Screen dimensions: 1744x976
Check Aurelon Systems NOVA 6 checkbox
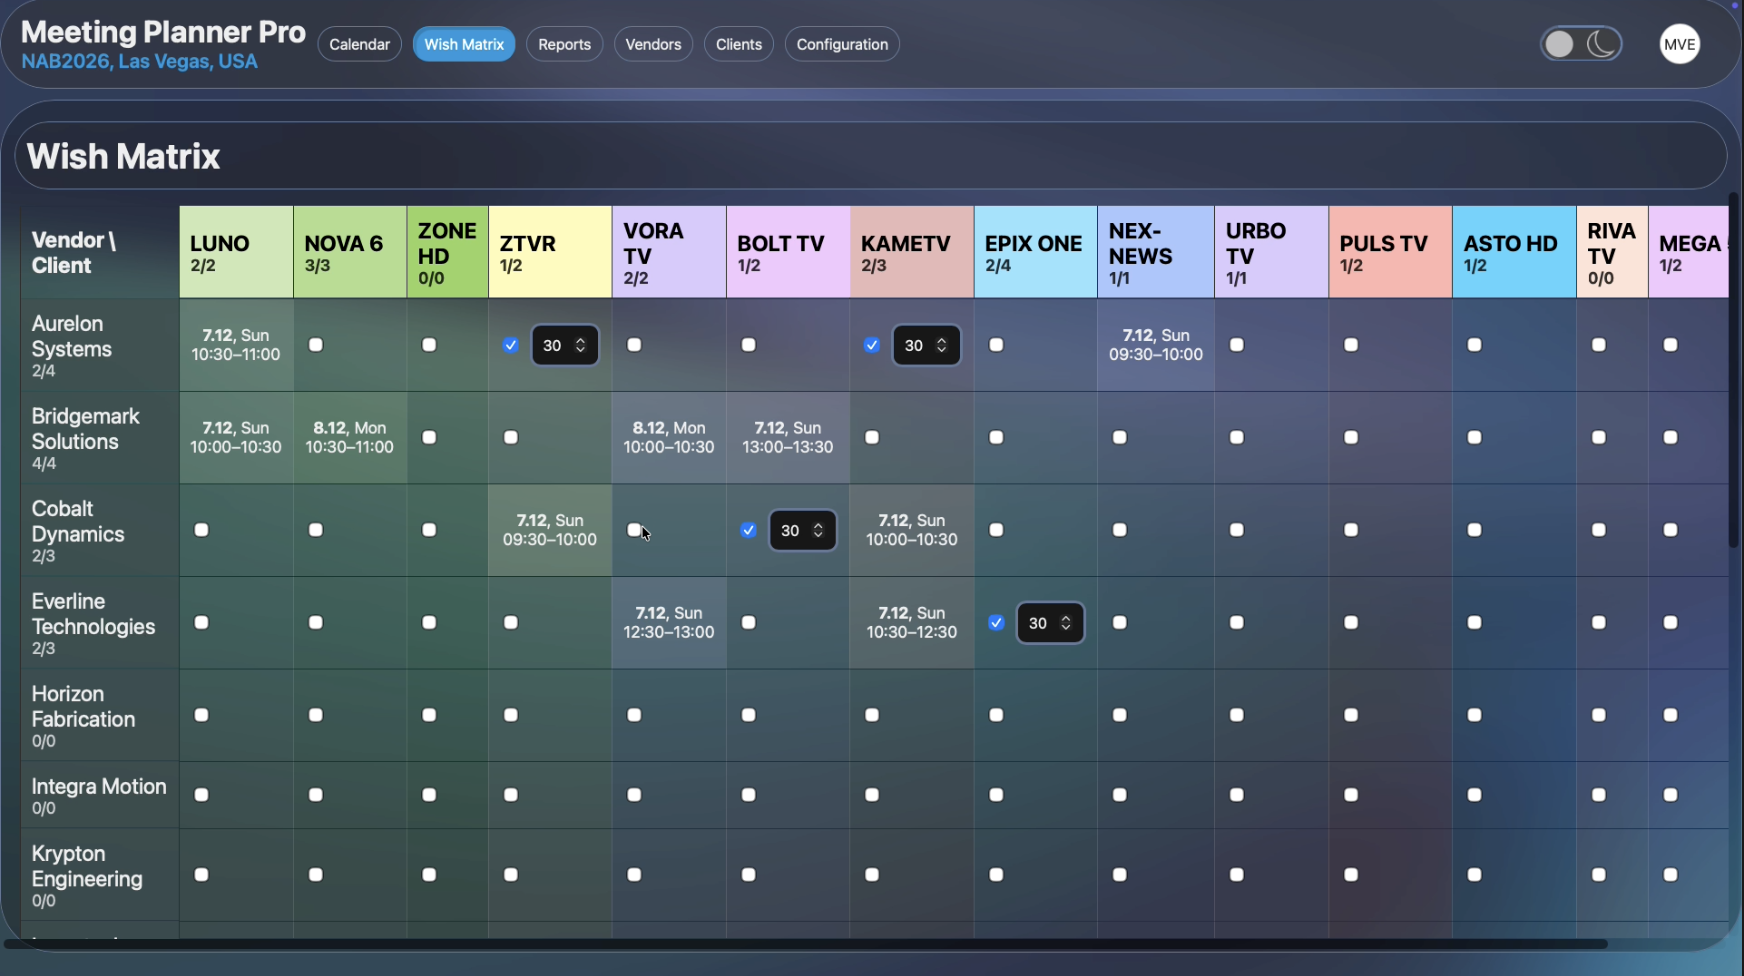click(316, 345)
